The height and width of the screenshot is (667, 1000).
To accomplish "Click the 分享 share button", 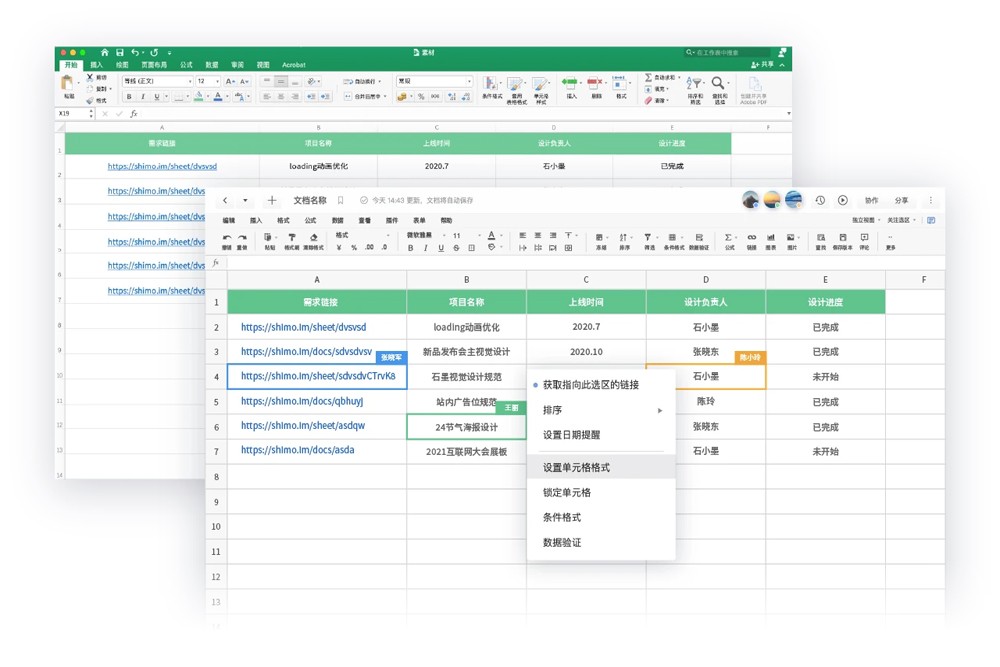I will [x=901, y=201].
